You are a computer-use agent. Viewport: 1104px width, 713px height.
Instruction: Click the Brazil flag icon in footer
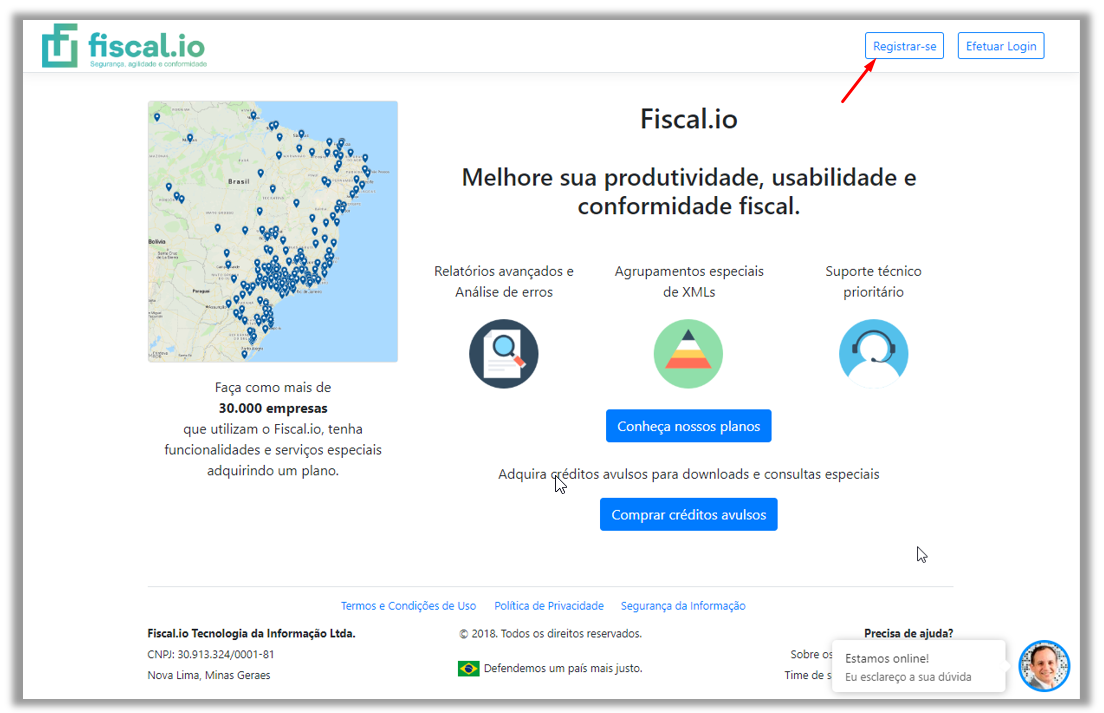(x=468, y=668)
